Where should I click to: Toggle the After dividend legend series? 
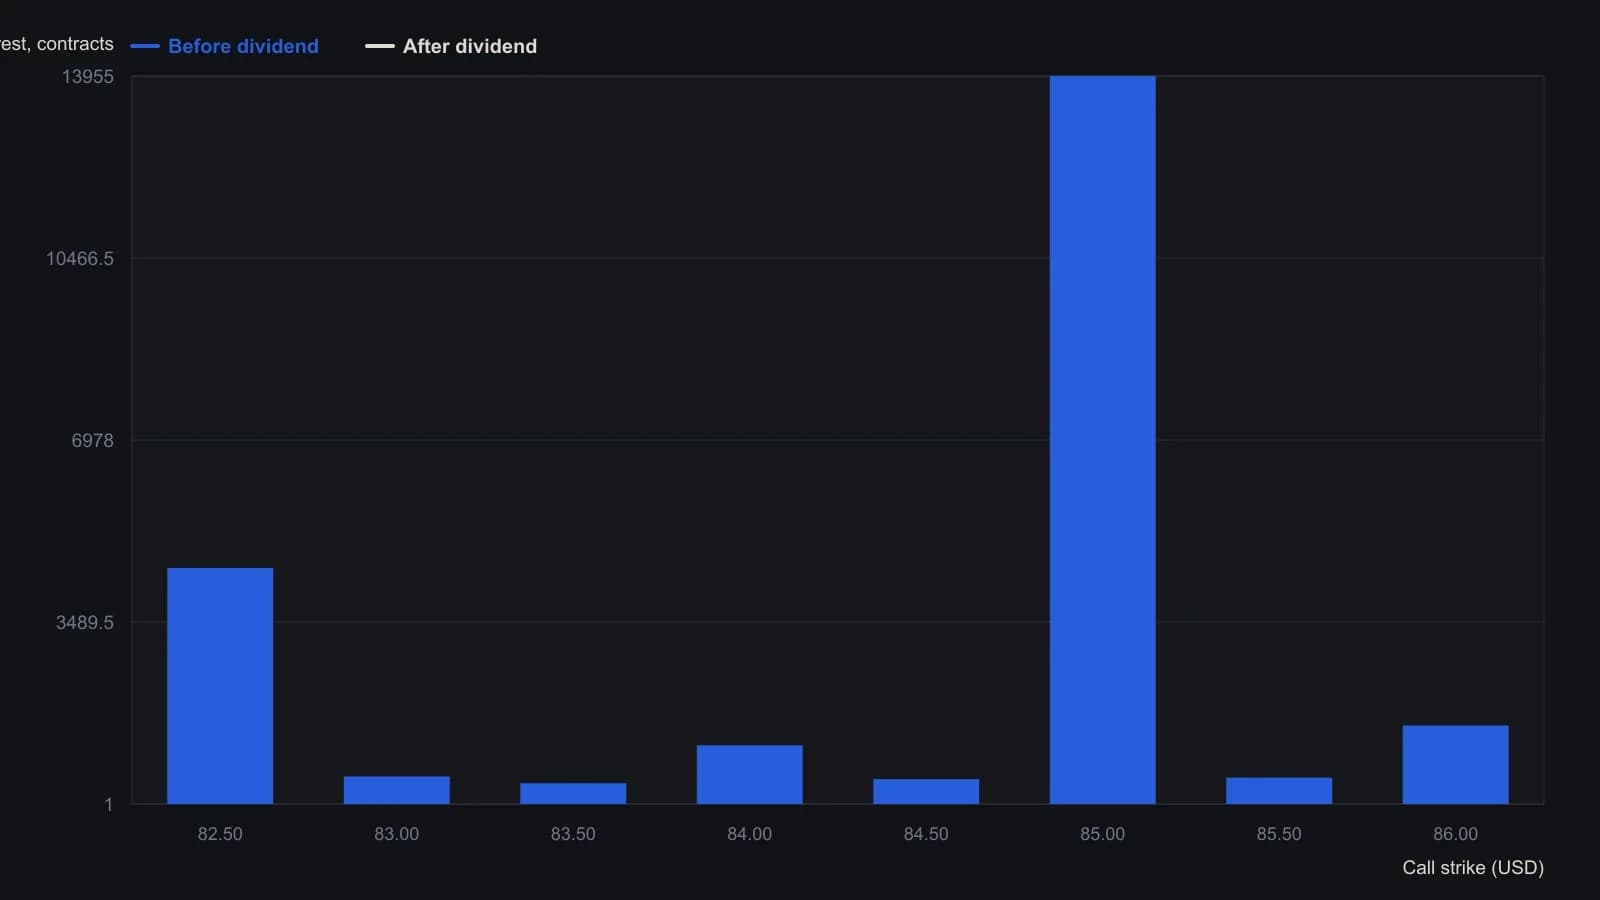[x=451, y=46]
